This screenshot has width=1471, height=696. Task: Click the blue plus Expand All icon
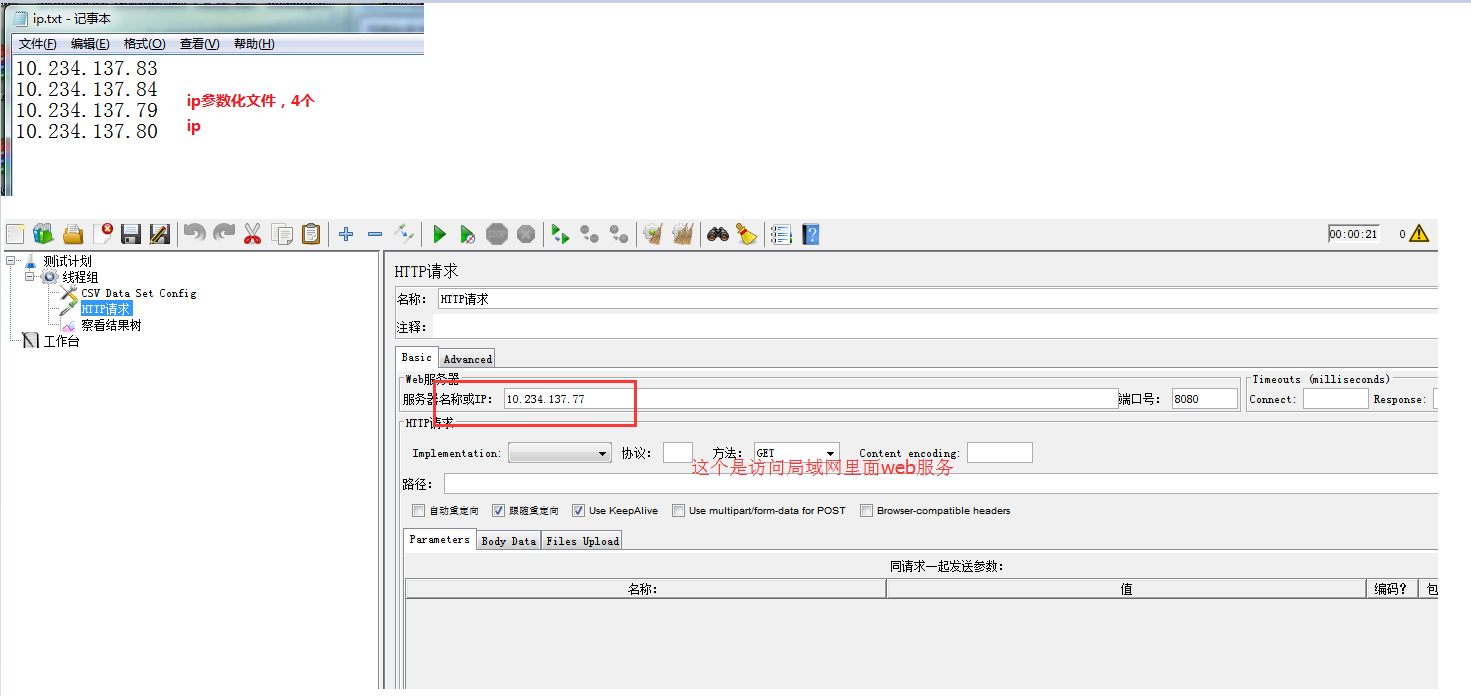(x=346, y=234)
